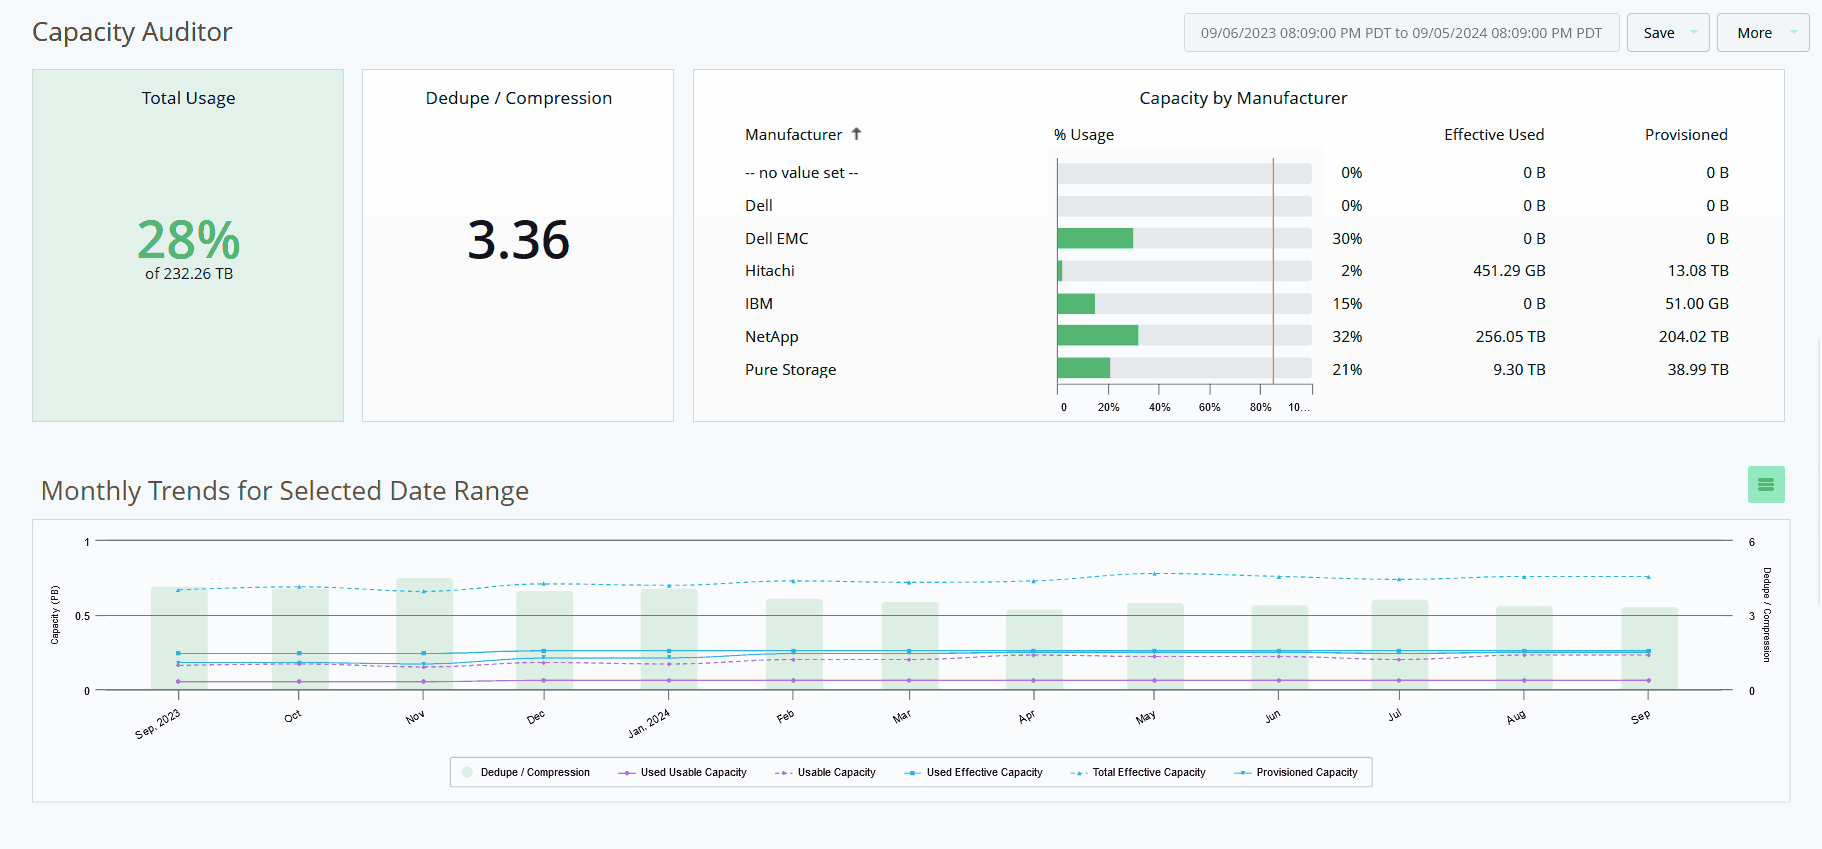Click the 451.29 GB effective used cell
The image size is (1822, 849).
[x=1509, y=271]
